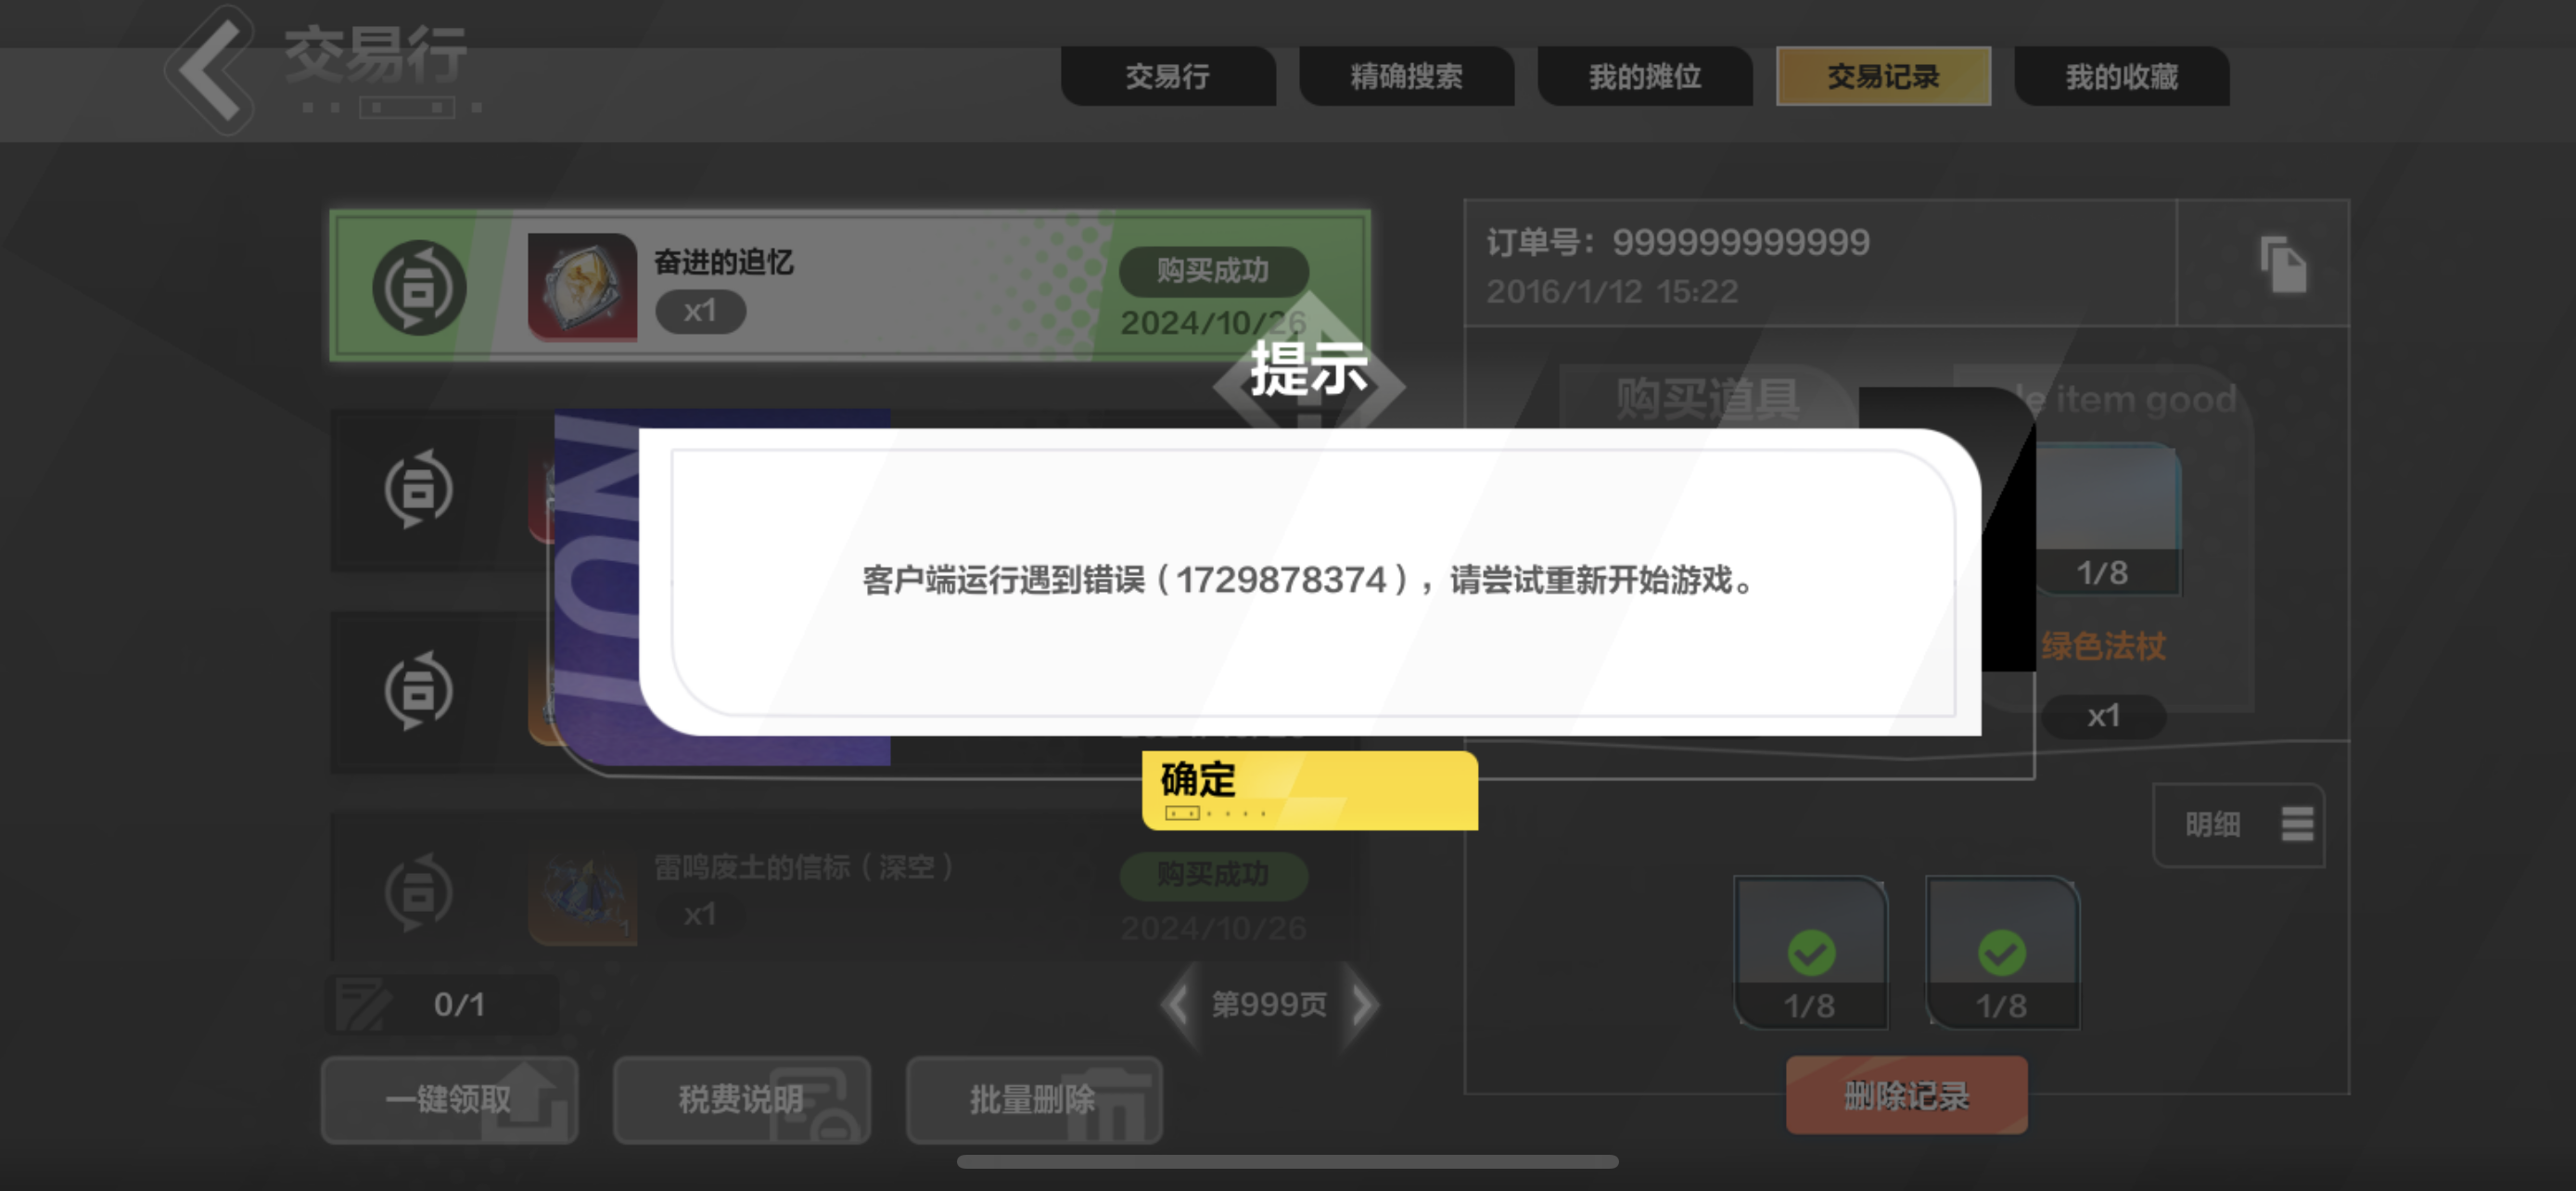This screenshot has height=1191, width=2576.
Task: Select the 奋进的追忆 item thumbnail
Action: [x=582, y=287]
